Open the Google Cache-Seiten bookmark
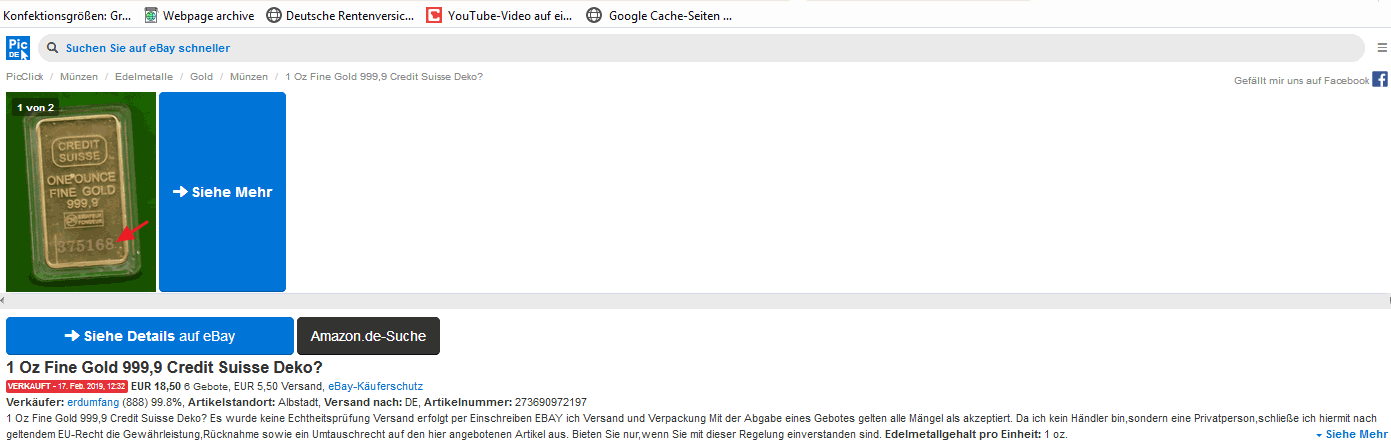The image size is (1391, 445). 658,16
